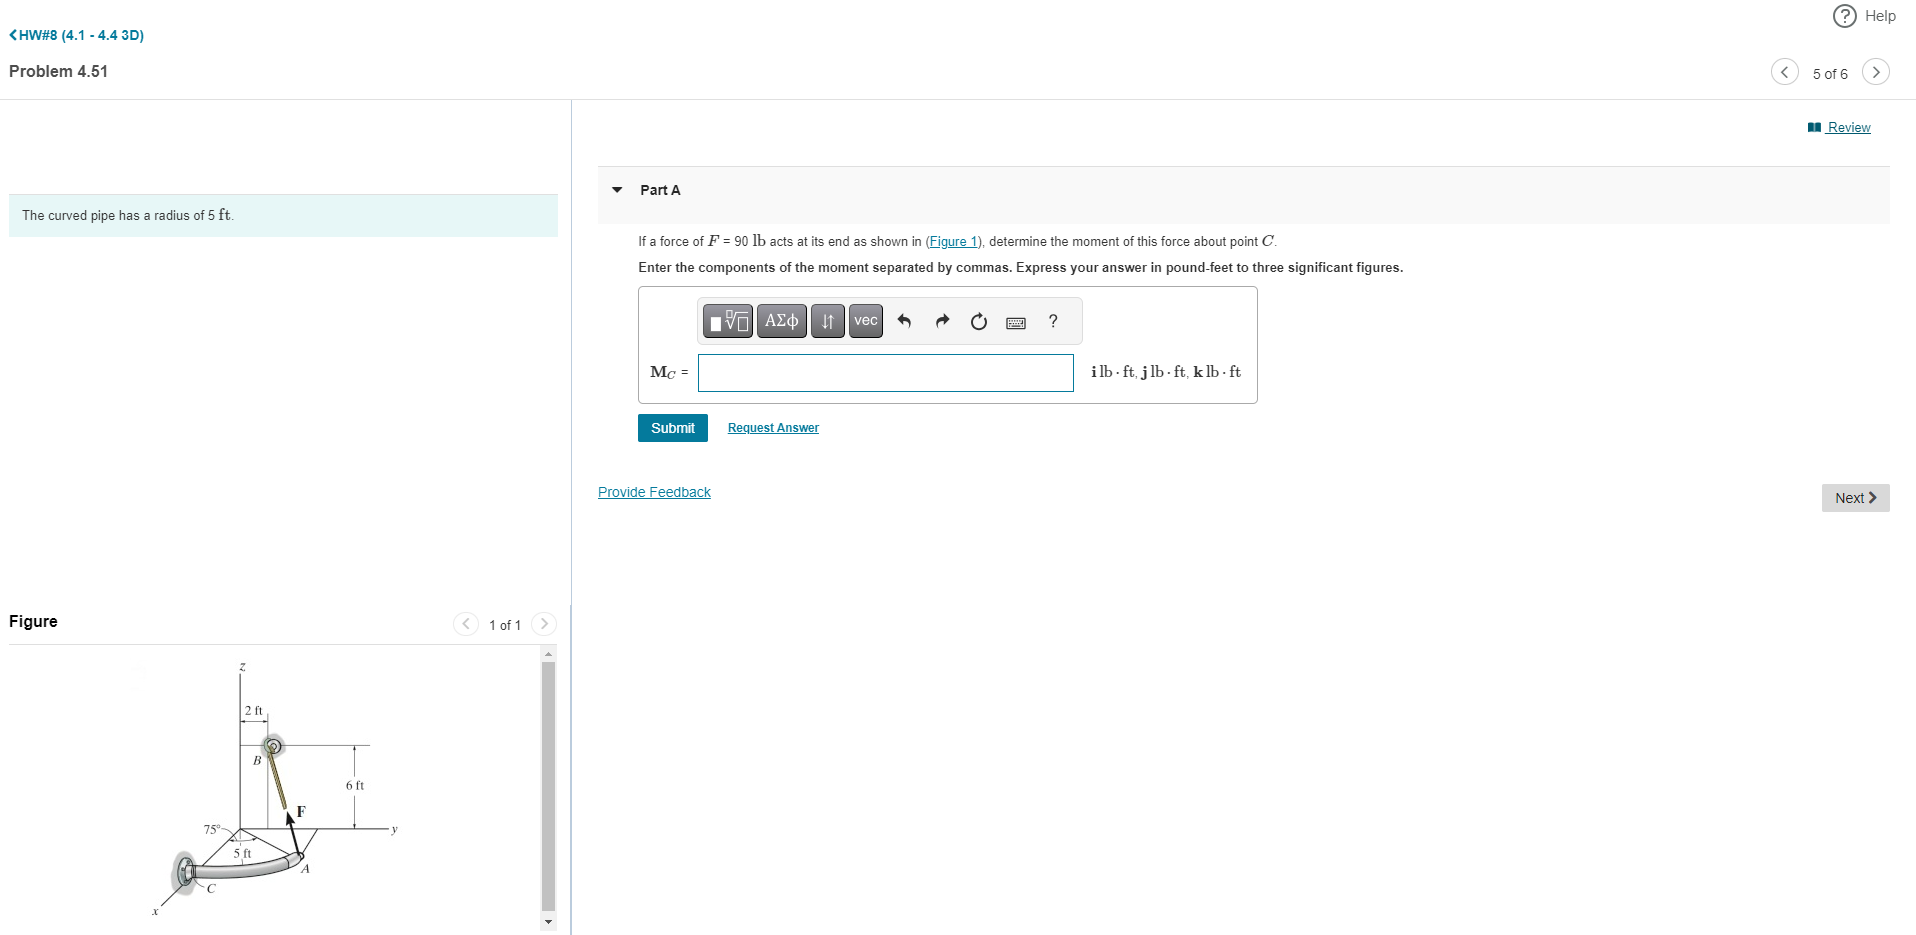Collapse the Part A section
This screenshot has width=1916, height=935.
click(x=616, y=190)
